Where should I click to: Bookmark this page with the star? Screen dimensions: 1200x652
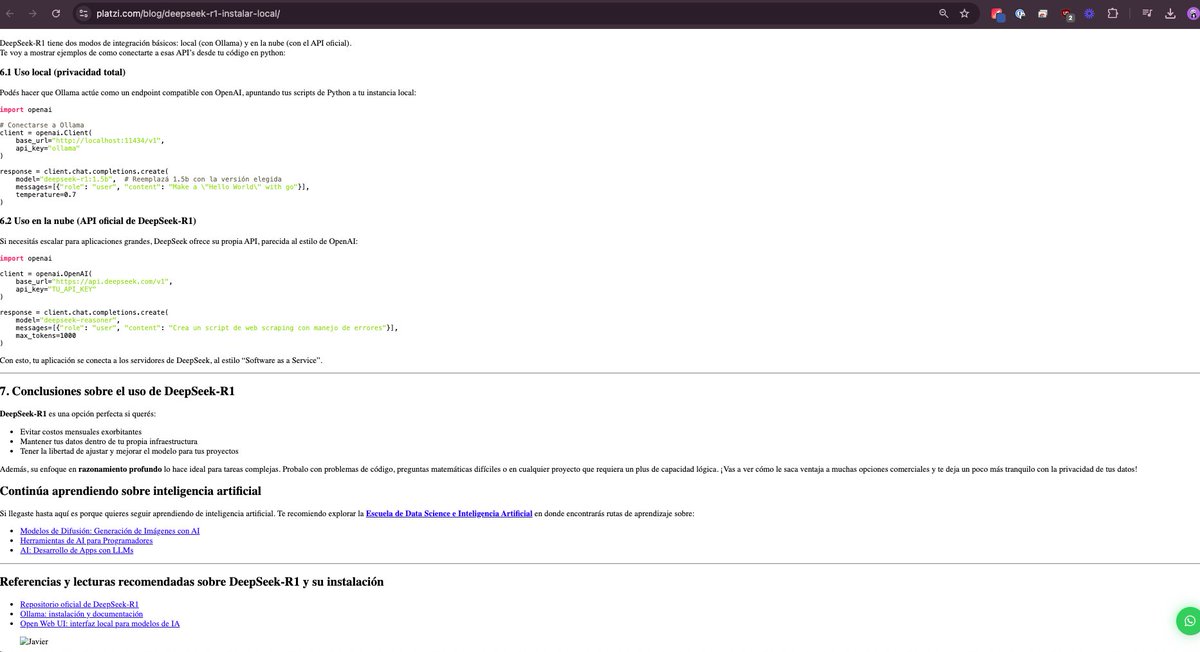click(x=965, y=14)
